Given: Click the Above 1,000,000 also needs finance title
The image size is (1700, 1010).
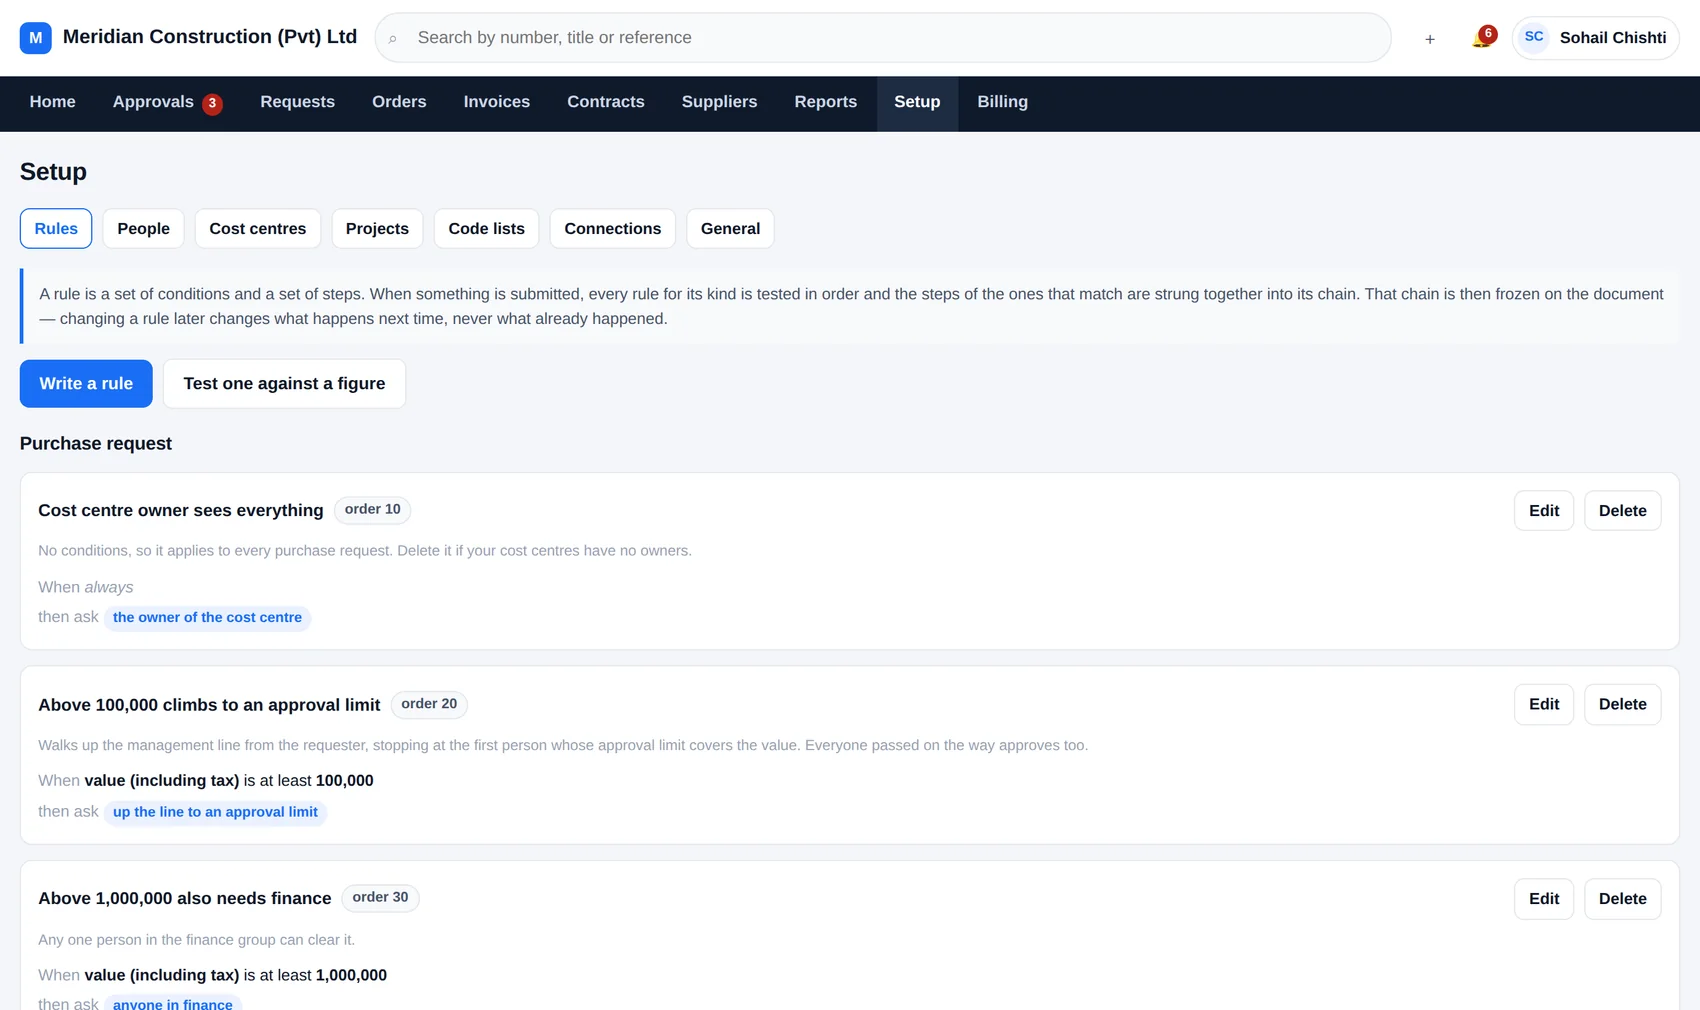Looking at the screenshot, I should tap(185, 899).
